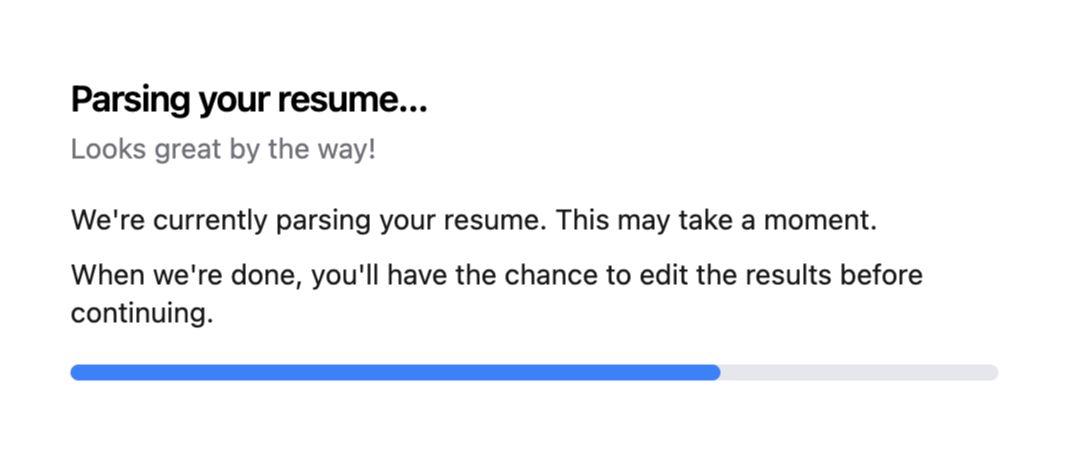Click the word "continuing." on the last line
This screenshot has height=451, width=1078.
[142, 314]
